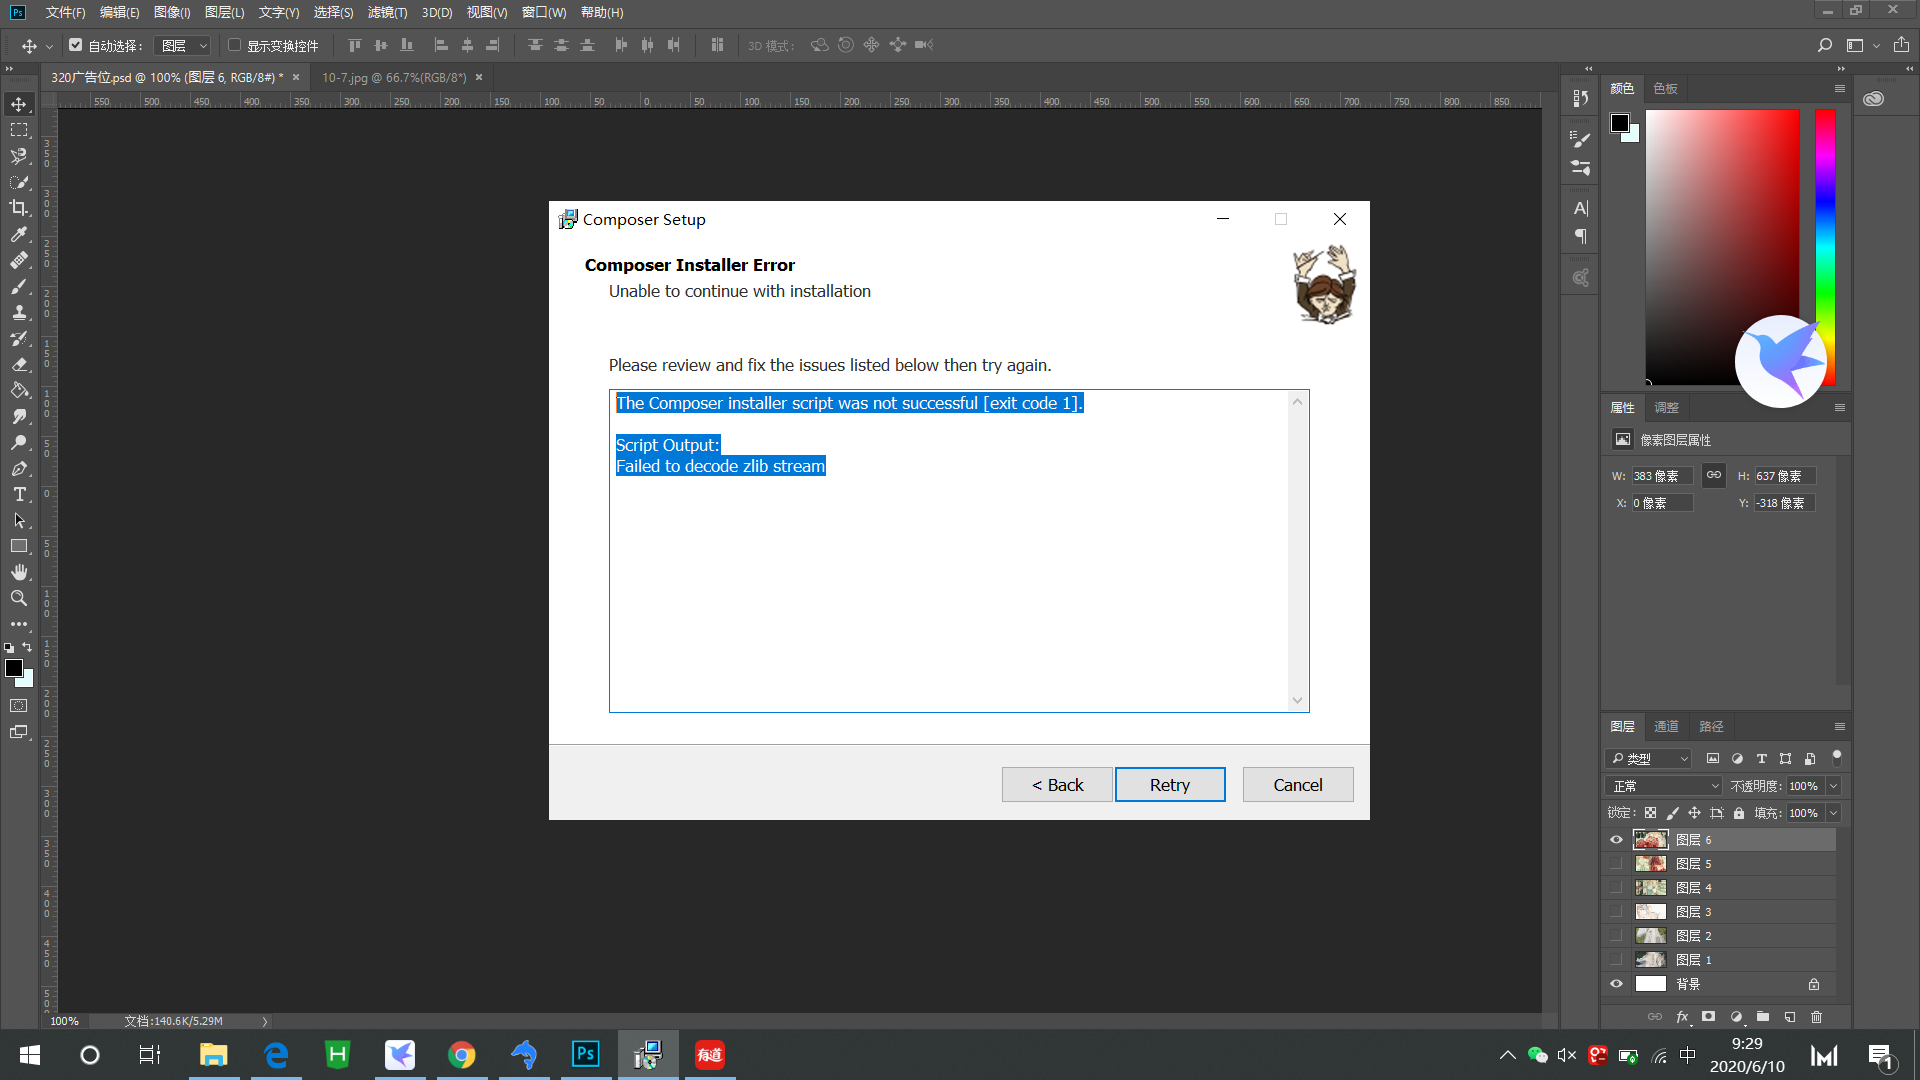
Task: Click the delete layer trash icon
Action: click(1817, 1017)
